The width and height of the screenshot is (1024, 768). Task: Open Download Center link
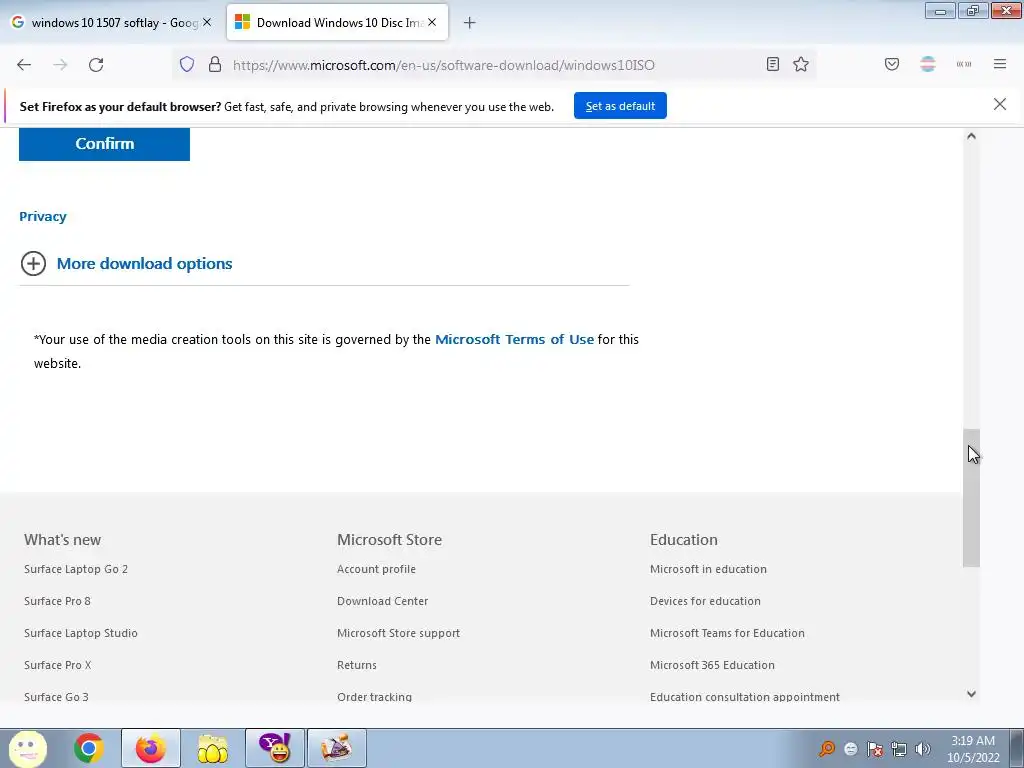pyautogui.click(x=383, y=601)
